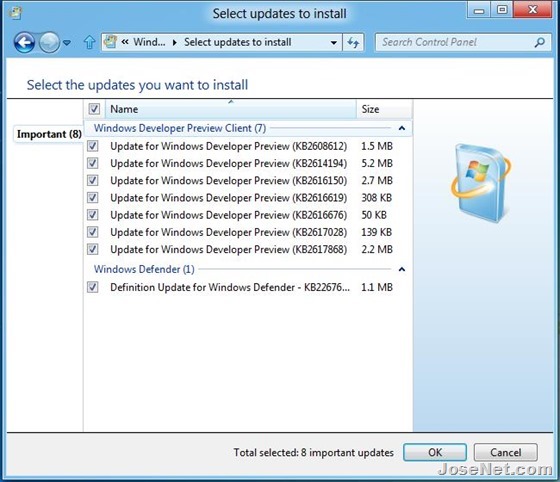Select the row text for KB2616150 update
This screenshot has width=560, height=482.
pos(229,180)
